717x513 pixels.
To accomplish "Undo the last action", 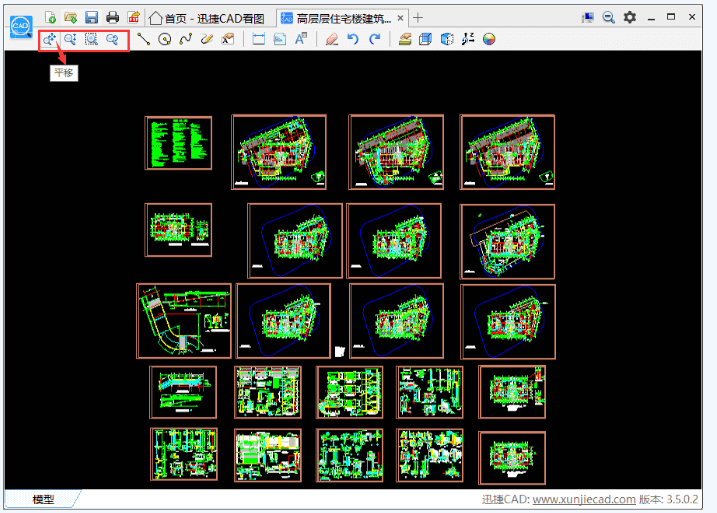I will click(x=353, y=40).
